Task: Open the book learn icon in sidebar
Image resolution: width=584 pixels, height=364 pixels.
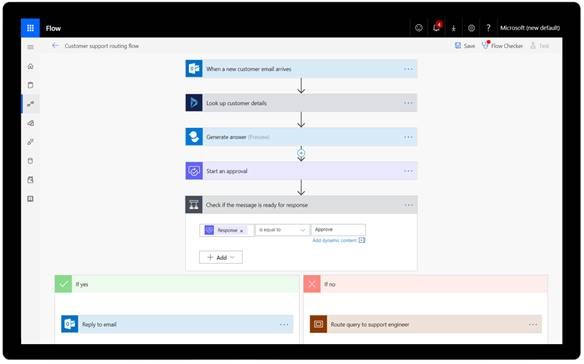Action: pyautogui.click(x=31, y=199)
